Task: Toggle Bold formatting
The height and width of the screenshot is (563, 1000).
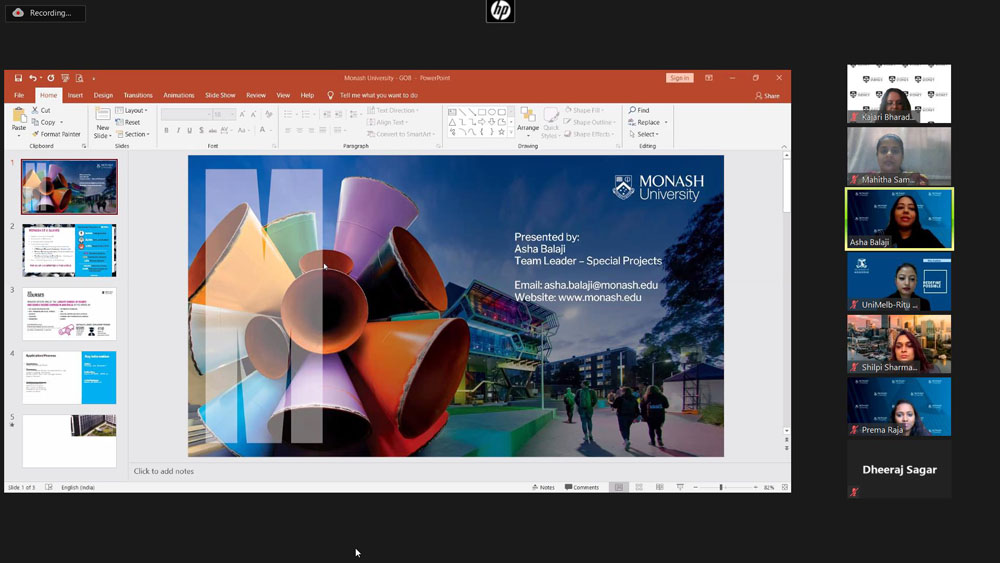Action: pos(166,130)
